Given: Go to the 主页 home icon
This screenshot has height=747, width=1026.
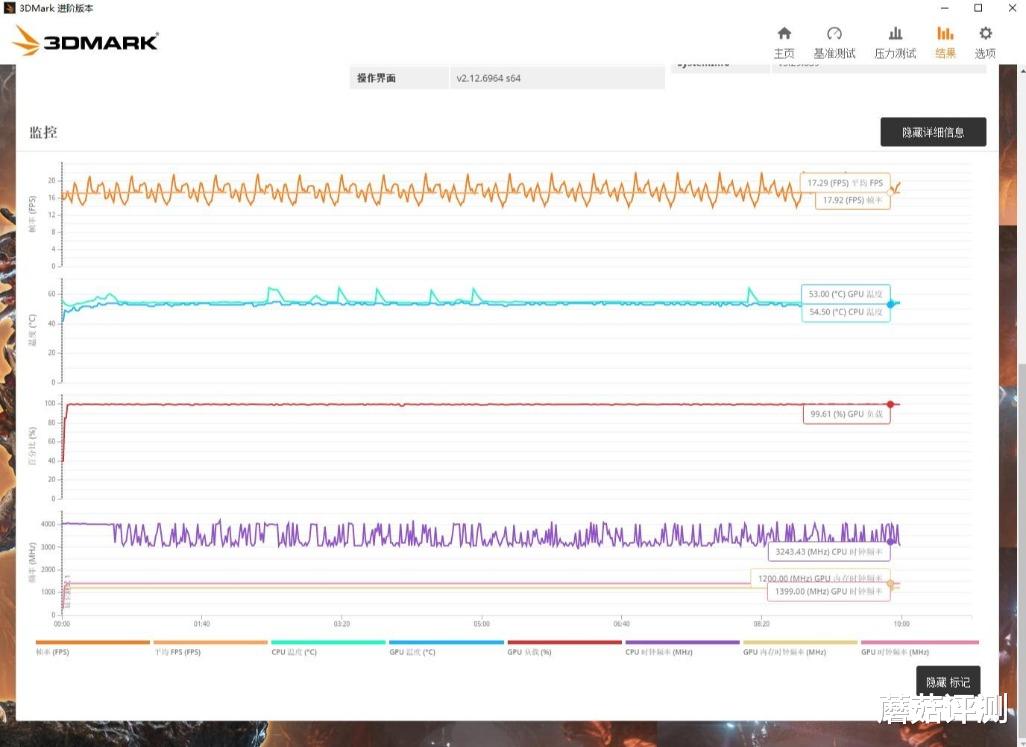Looking at the screenshot, I should click(784, 43).
